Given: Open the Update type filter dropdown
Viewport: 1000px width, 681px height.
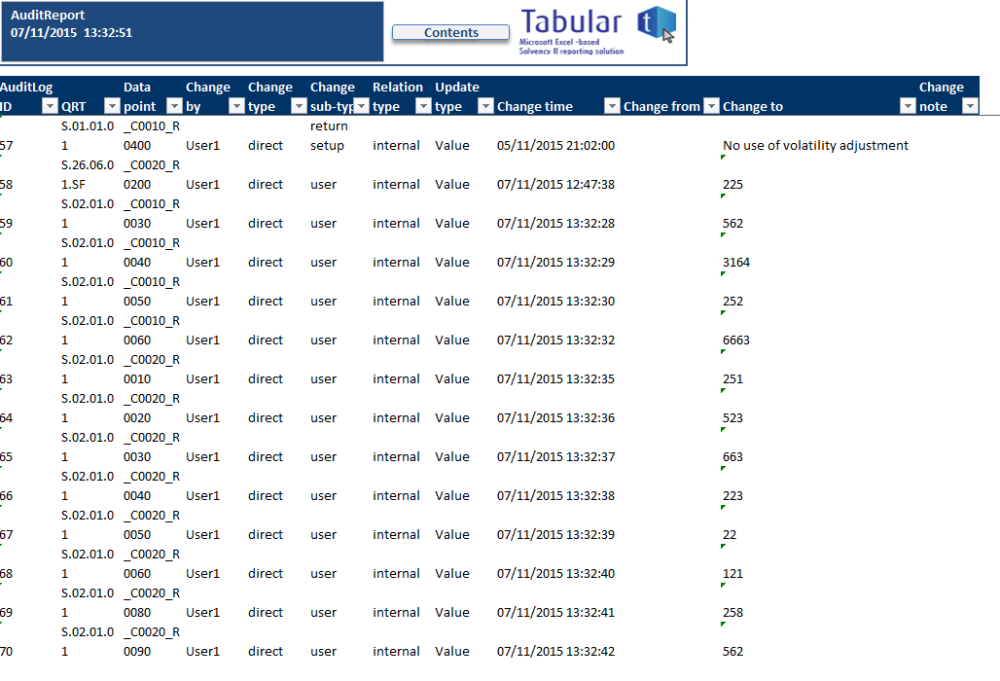Looking at the screenshot, I should coord(486,107).
